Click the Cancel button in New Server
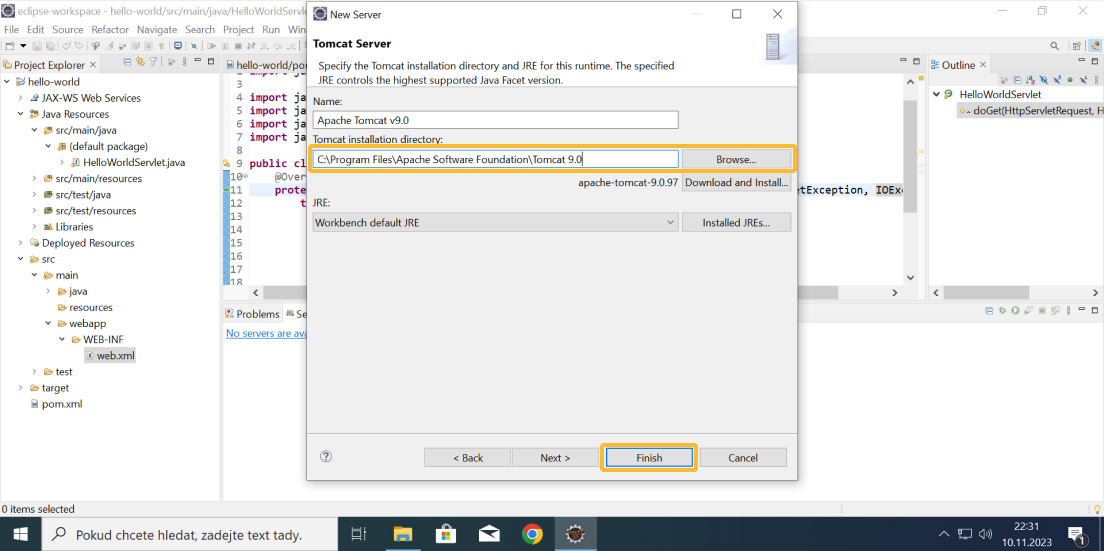 tap(743, 457)
